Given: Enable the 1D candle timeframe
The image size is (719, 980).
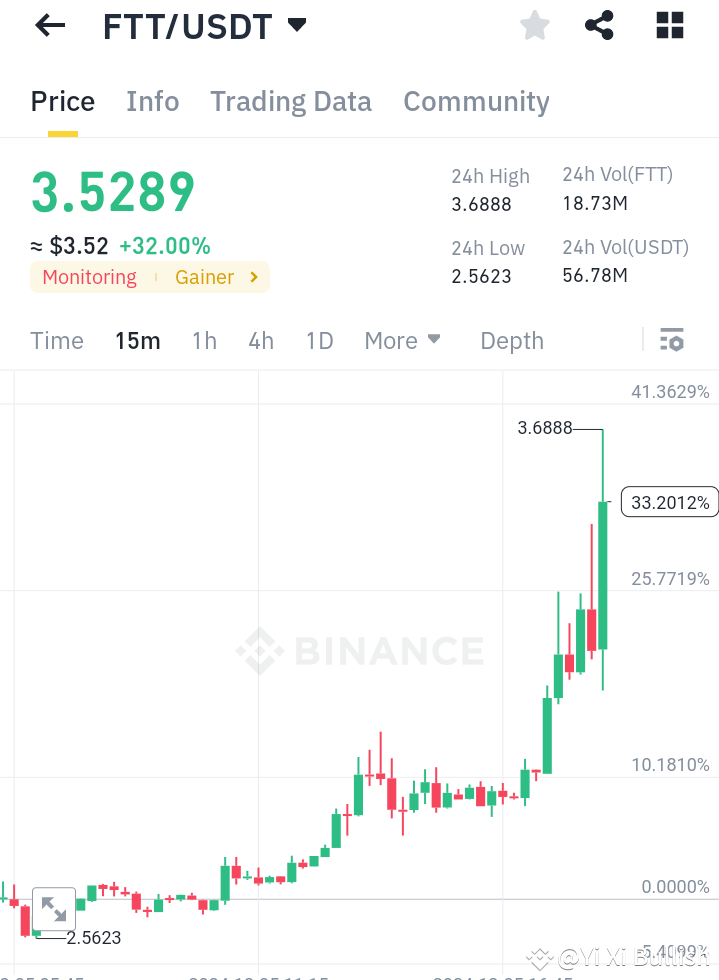Looking at the screenshot, I should pyautogui.click(x=319, y=340).
